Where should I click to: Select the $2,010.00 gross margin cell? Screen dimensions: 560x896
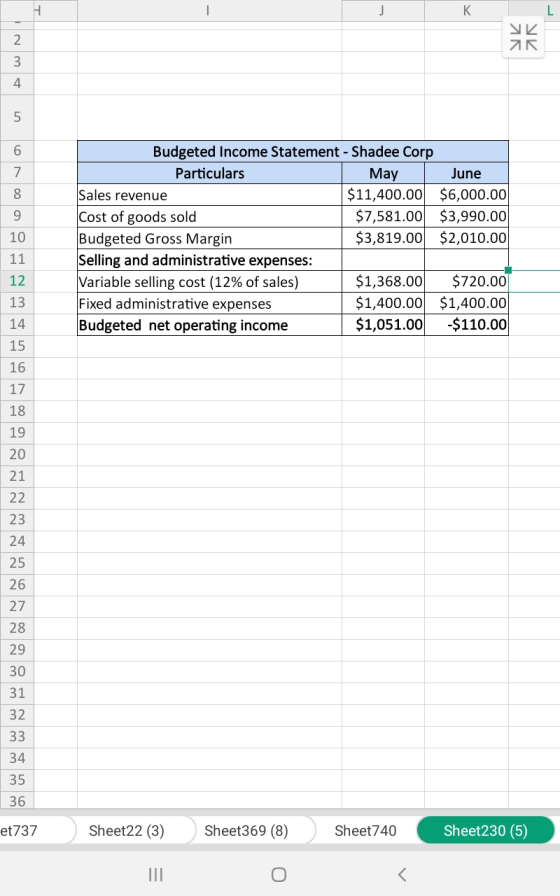(466, 238)
